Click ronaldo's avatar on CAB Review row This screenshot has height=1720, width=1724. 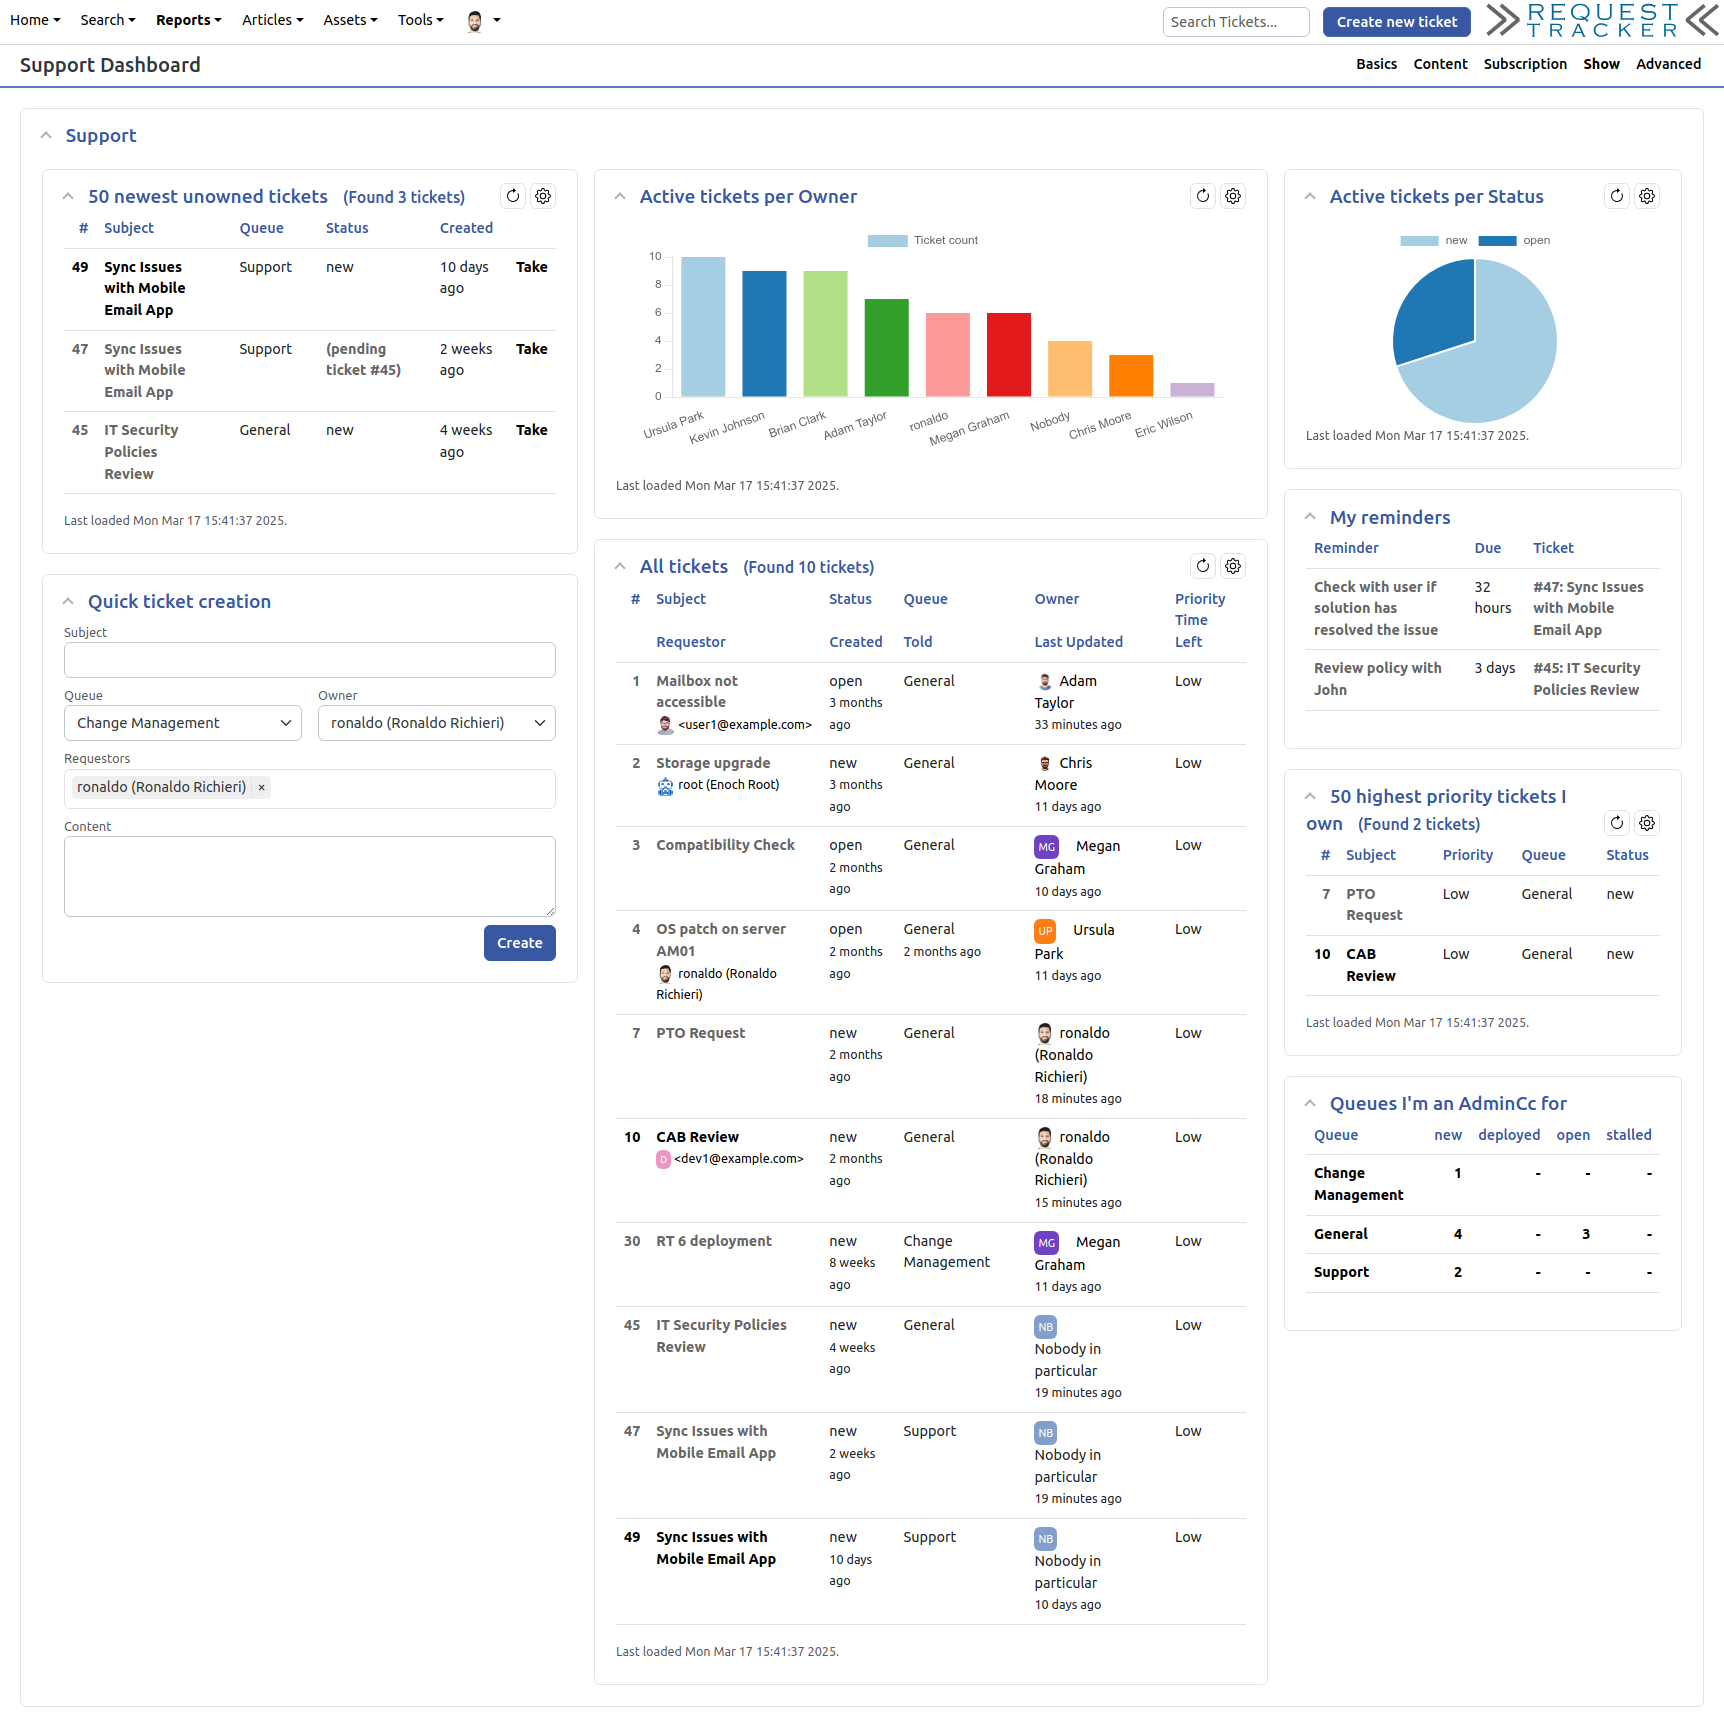pyautogui.click(x=1045, y=1138)
